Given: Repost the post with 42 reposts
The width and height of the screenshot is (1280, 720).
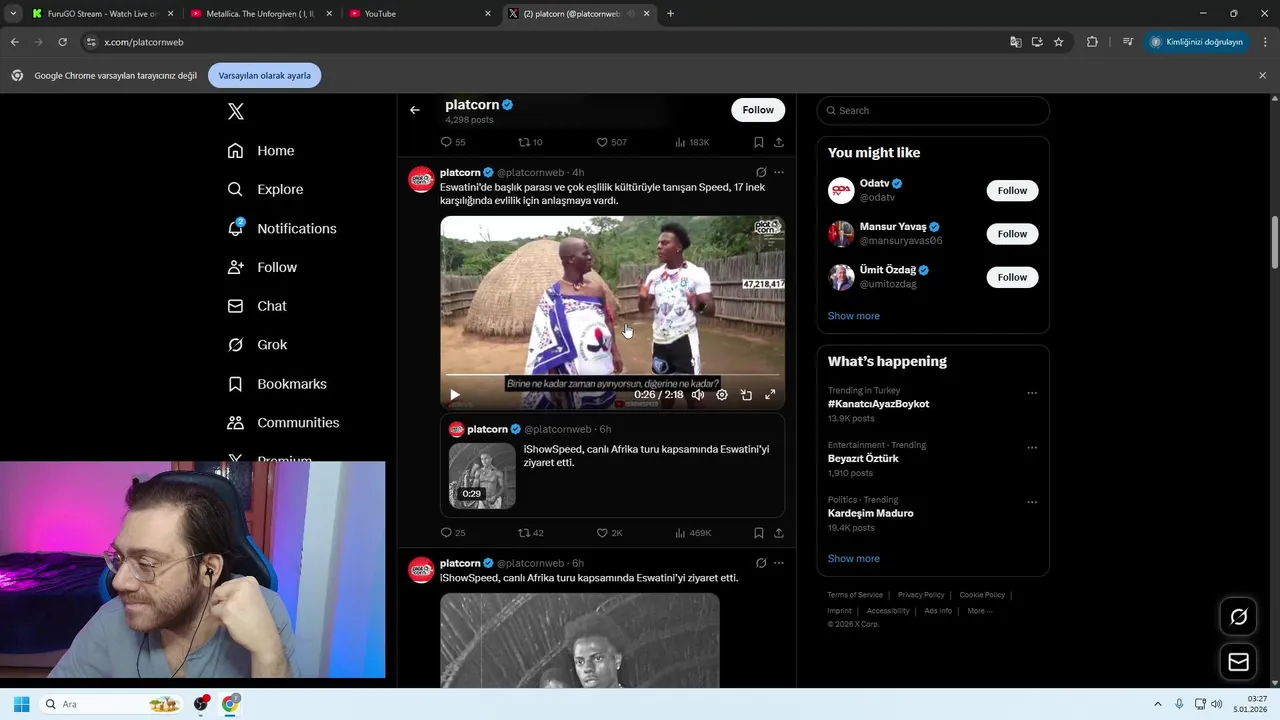Looking at the screenshot, I should (x=531, y=533).
